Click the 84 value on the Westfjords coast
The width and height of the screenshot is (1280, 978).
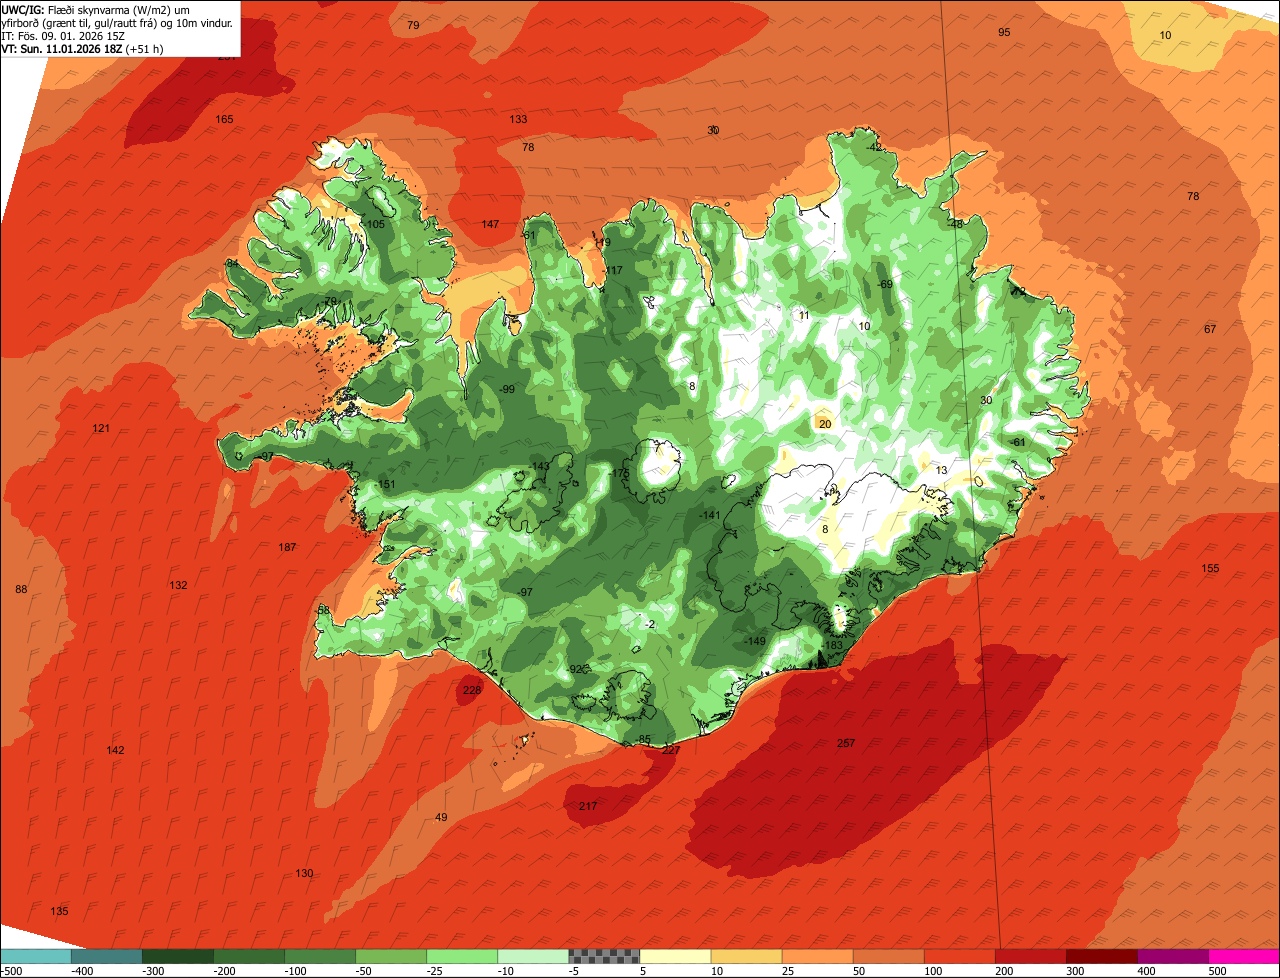(232, 263)
